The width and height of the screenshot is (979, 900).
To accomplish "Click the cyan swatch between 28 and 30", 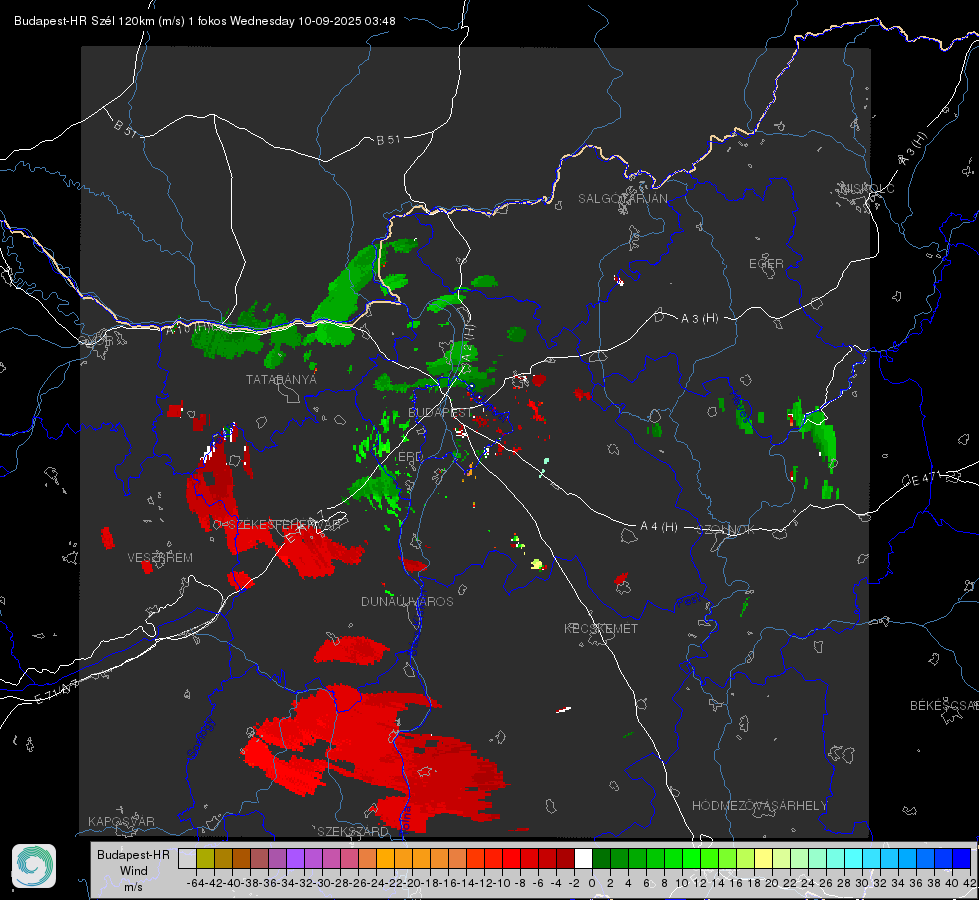I will pos(853,858).
